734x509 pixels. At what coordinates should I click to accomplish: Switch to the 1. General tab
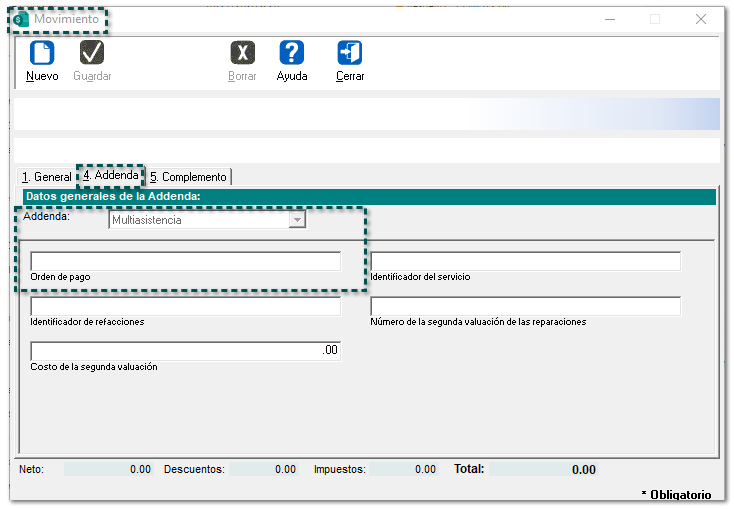click(46, 177)
